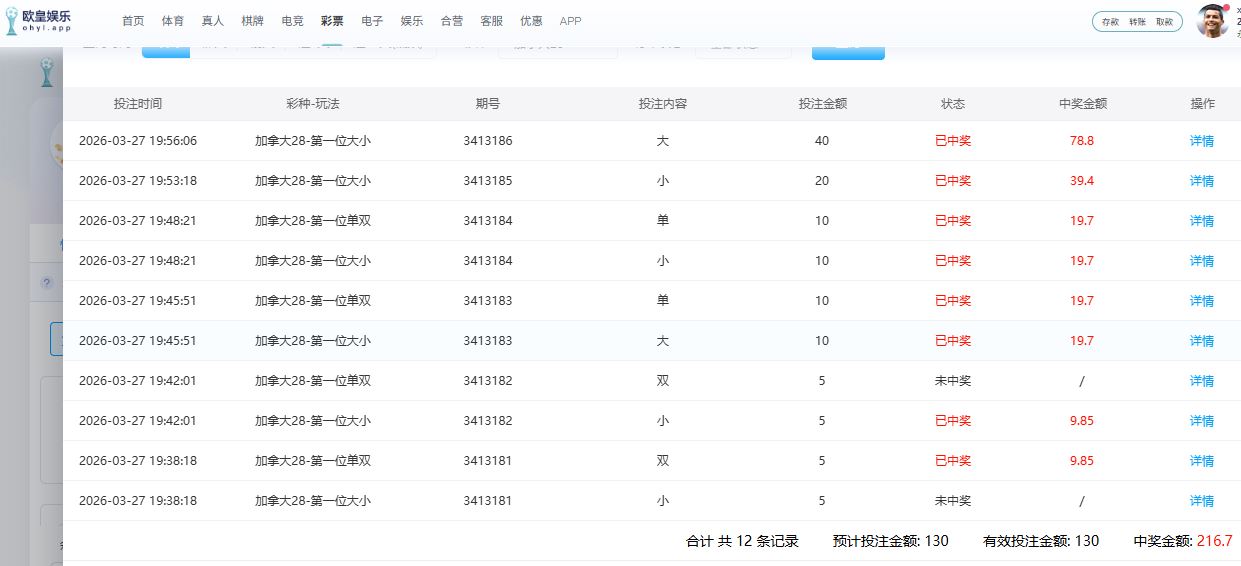View 详情 for the unwon 3413181 小 bet

1201,501
